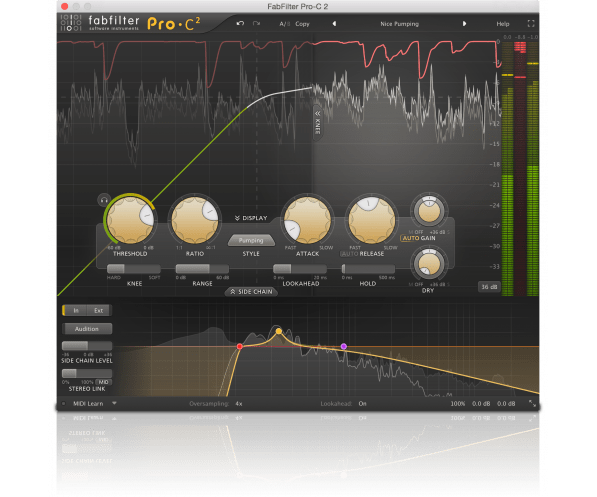The image size is (597, 497).
Task: Open the Pumping style dropdown
Action: (x=251, y=240)
